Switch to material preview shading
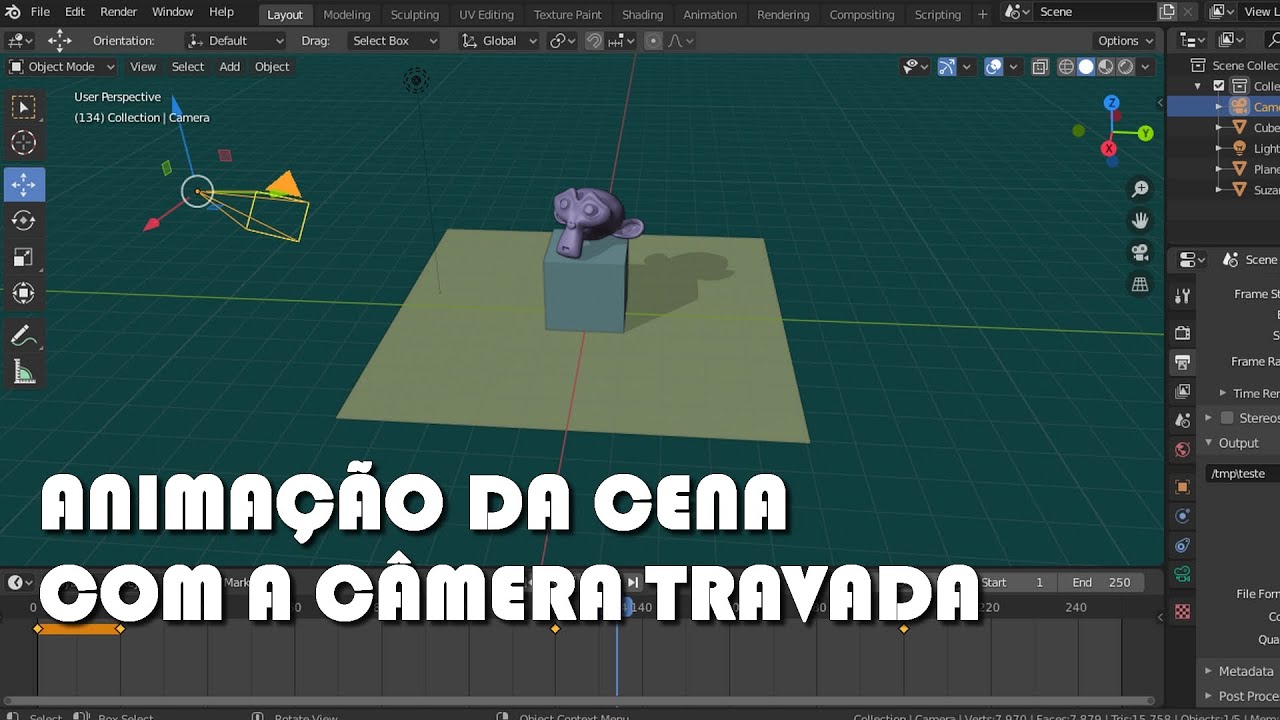This screenshot has height=720, width=1280. pos(1106,67)
